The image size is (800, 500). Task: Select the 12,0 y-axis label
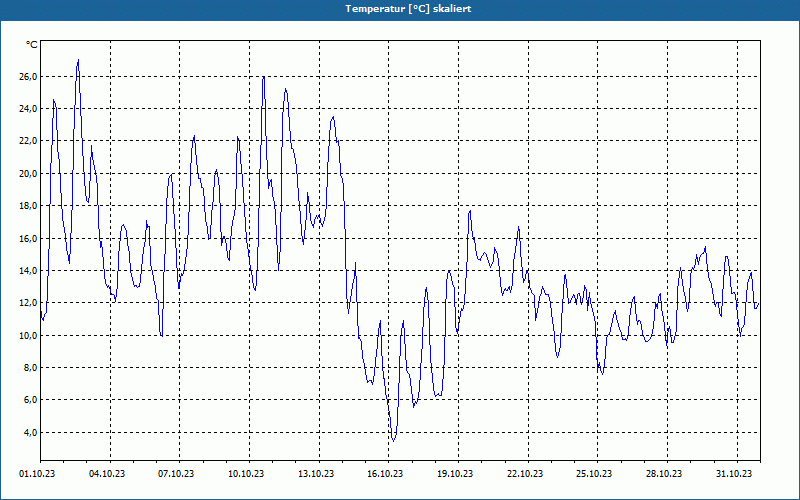(28, 303)
